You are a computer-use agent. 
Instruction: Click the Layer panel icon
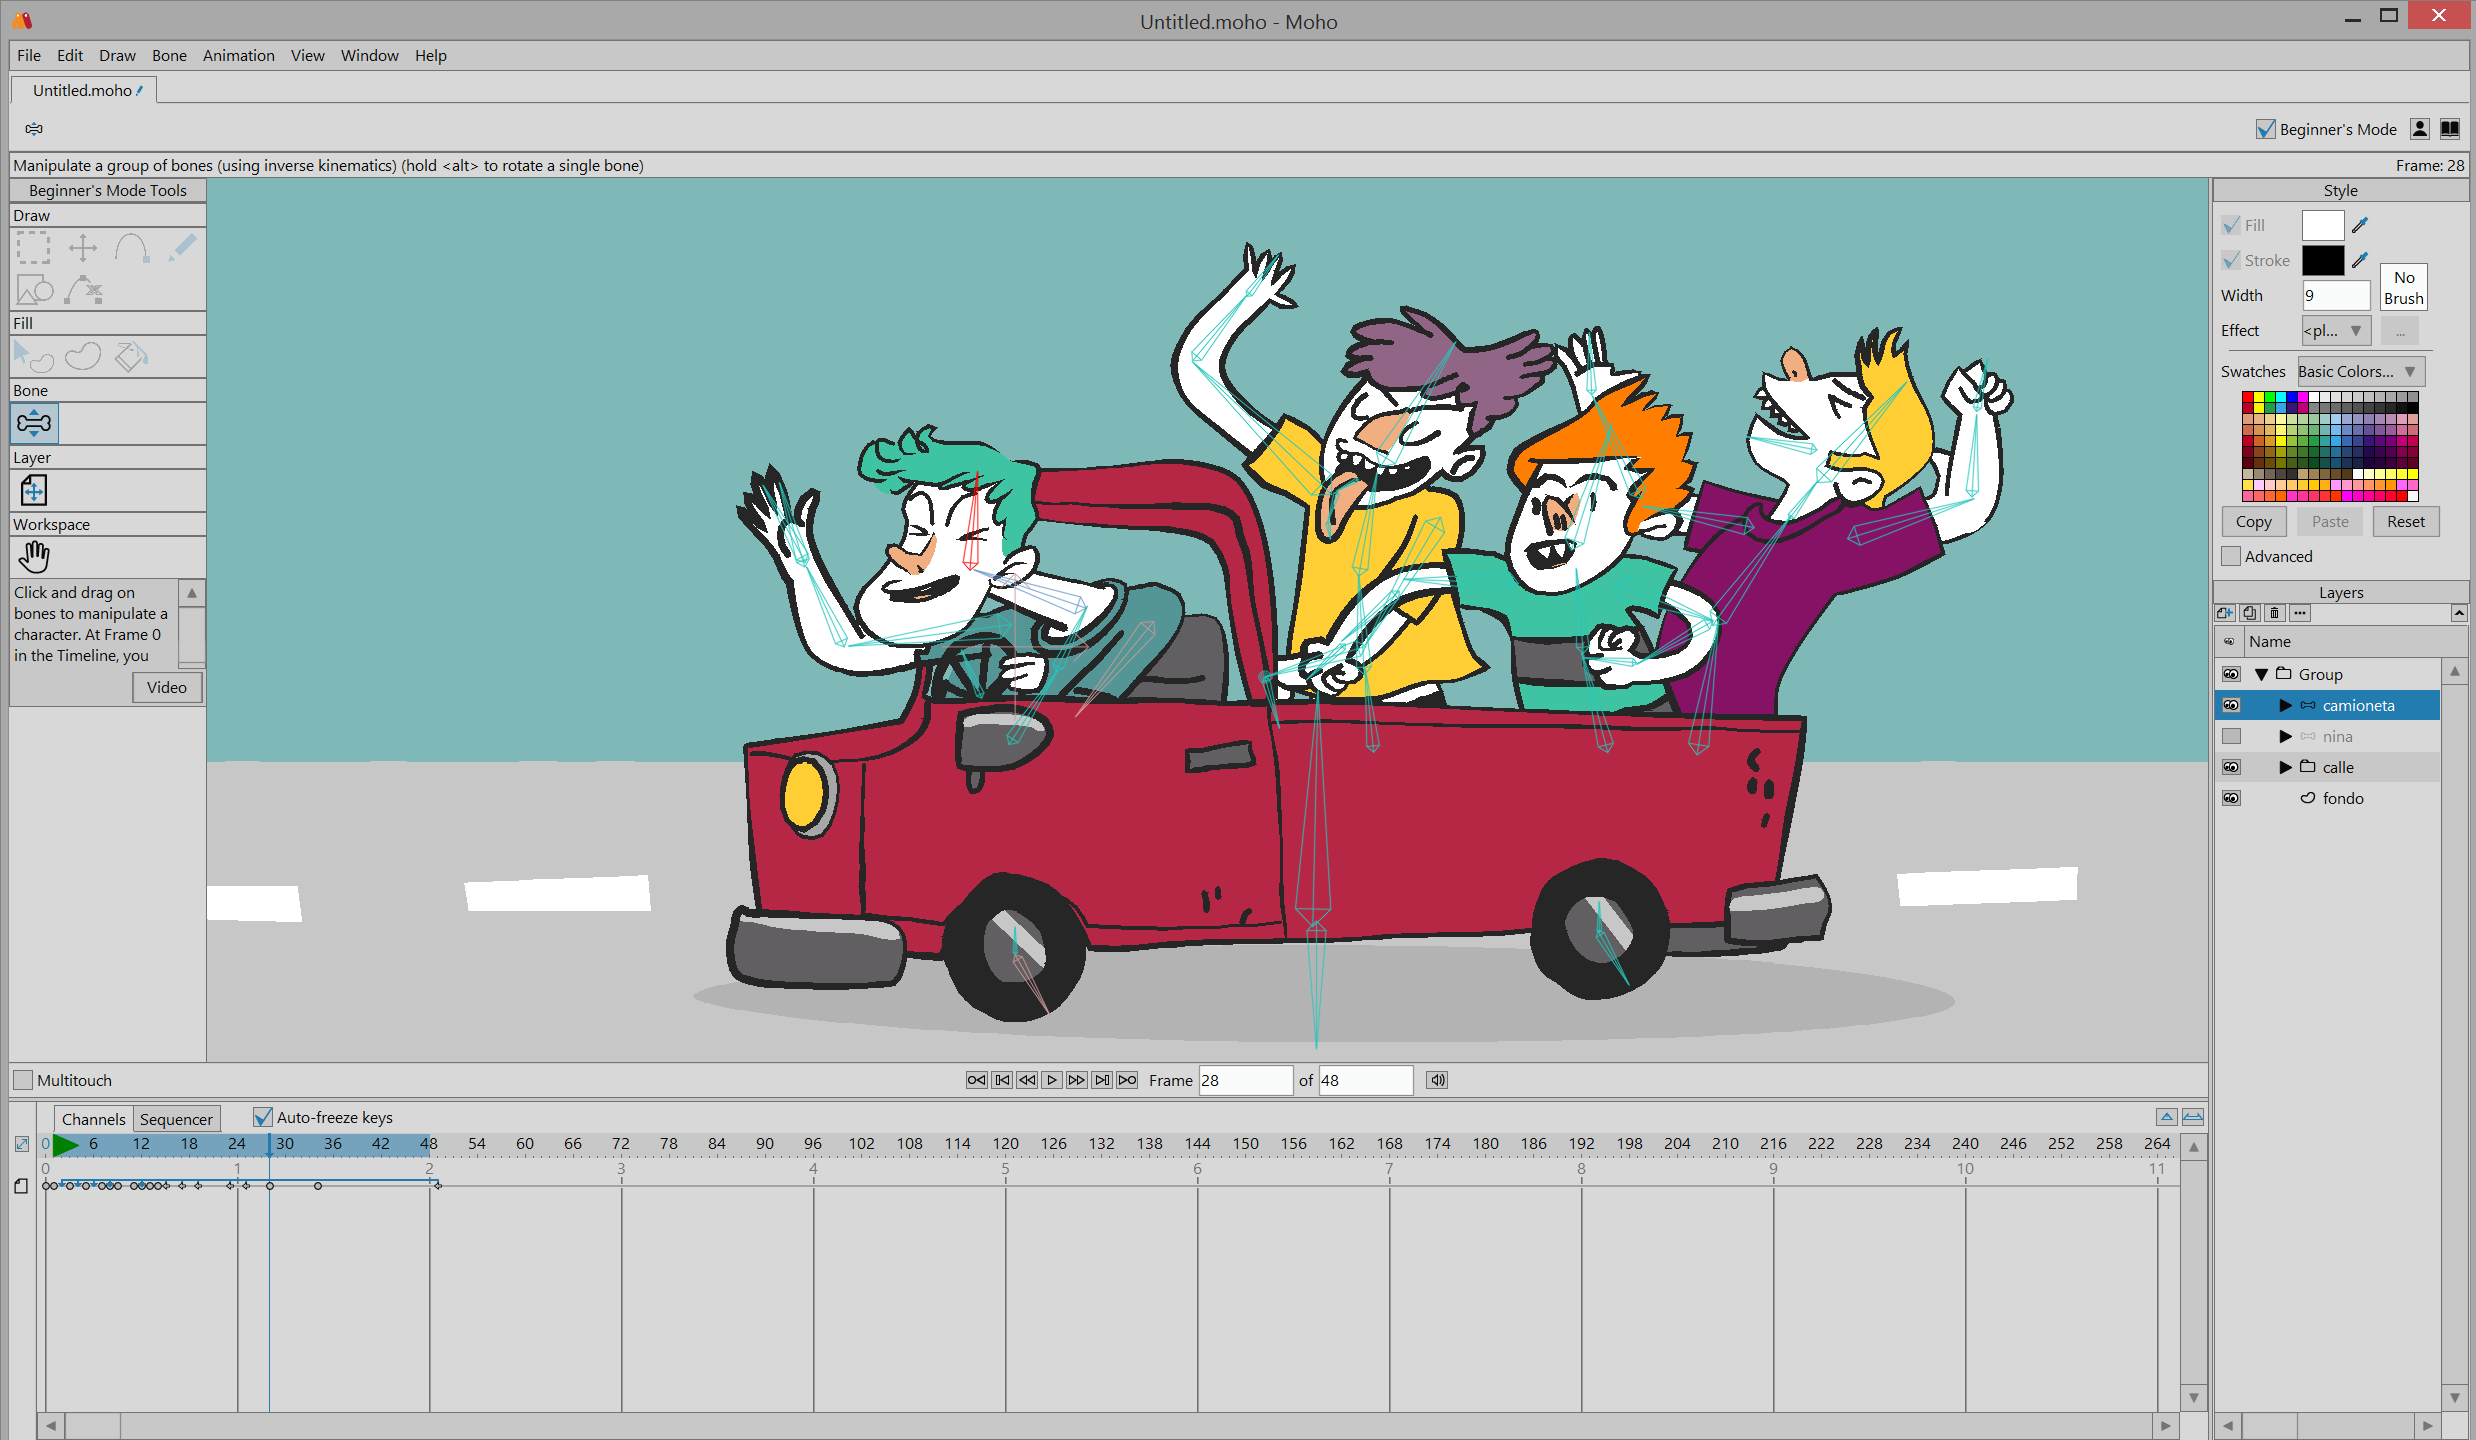tap(33, 489)
